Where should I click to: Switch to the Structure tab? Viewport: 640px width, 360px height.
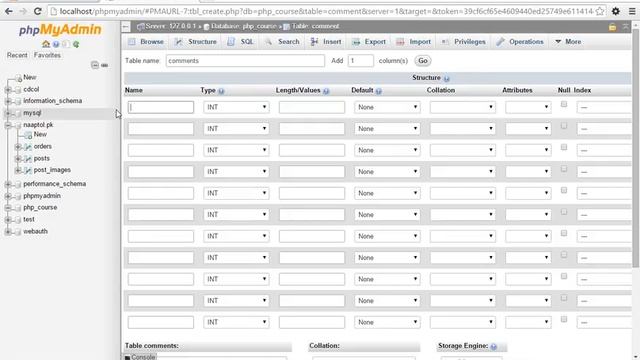click(196, 42)
